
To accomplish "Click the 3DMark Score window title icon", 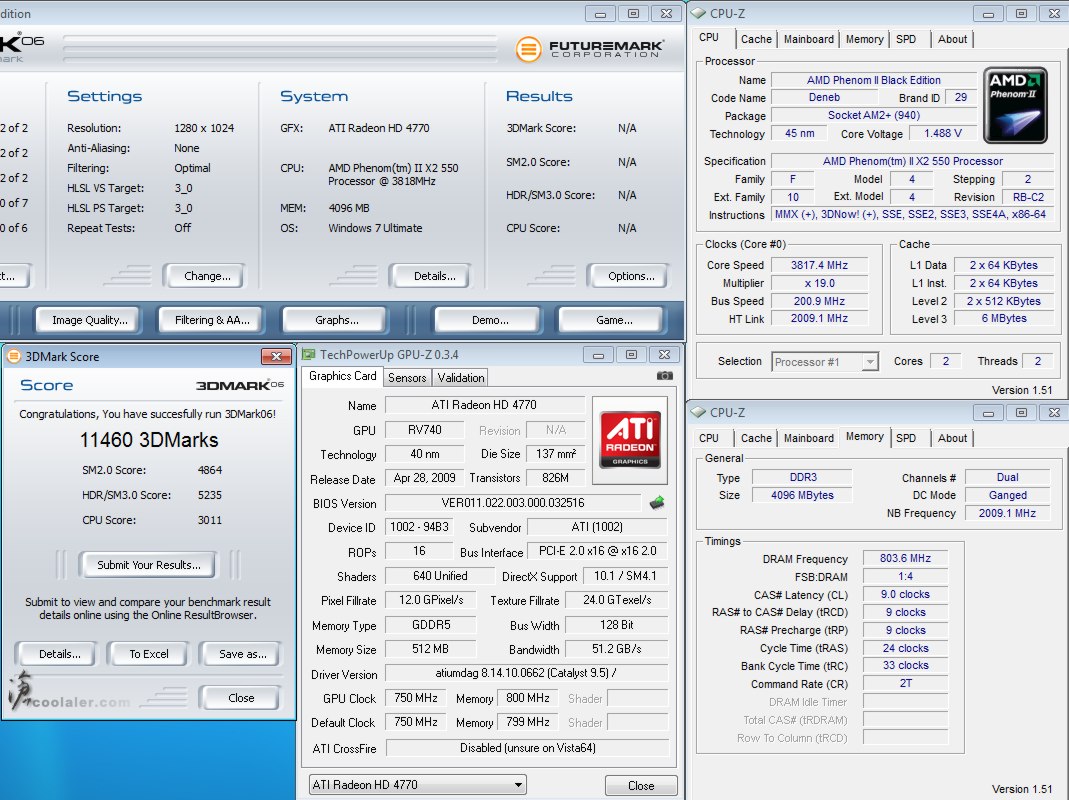I will pos(13,356).
